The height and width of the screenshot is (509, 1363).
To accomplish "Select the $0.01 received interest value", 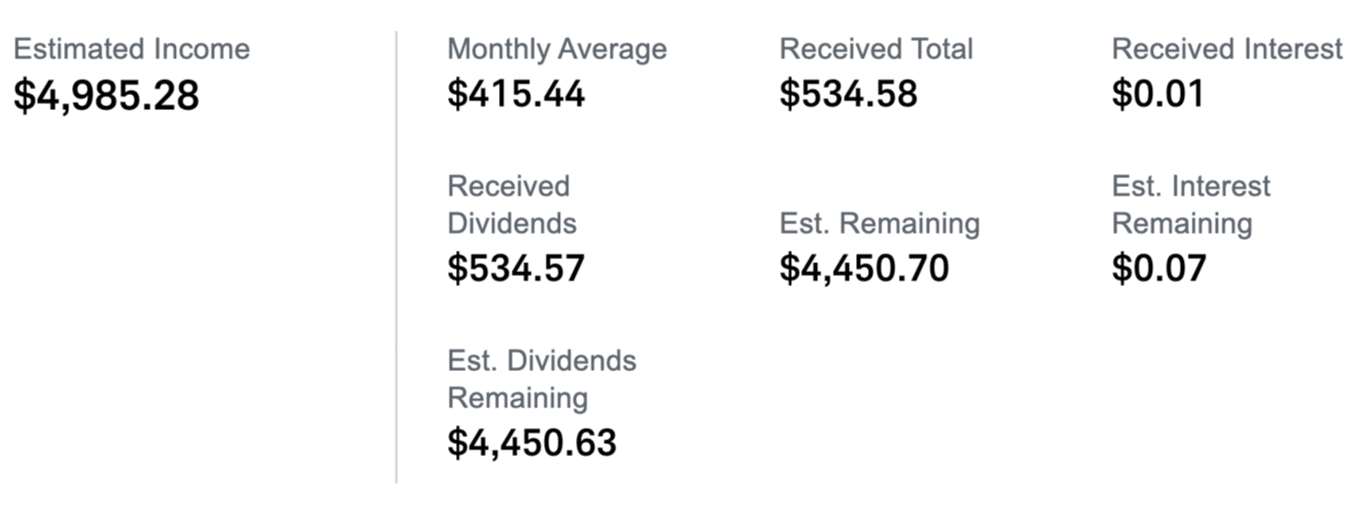I will [x=1158, y=94].
